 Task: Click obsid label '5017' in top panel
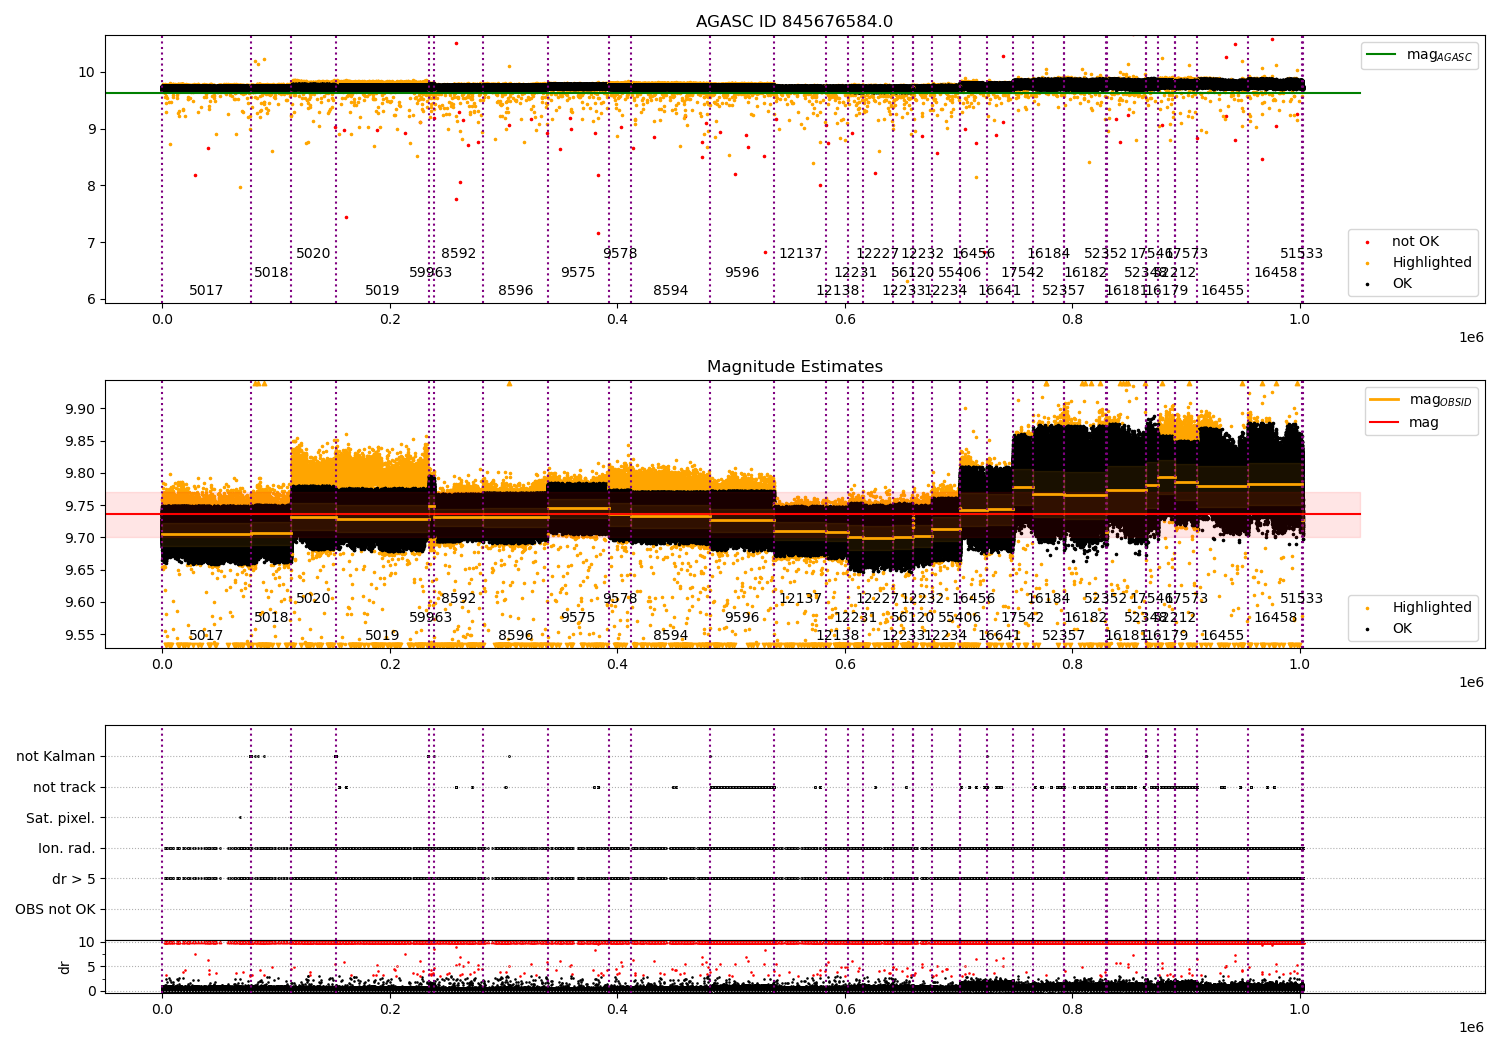click(x=206, y=291)
